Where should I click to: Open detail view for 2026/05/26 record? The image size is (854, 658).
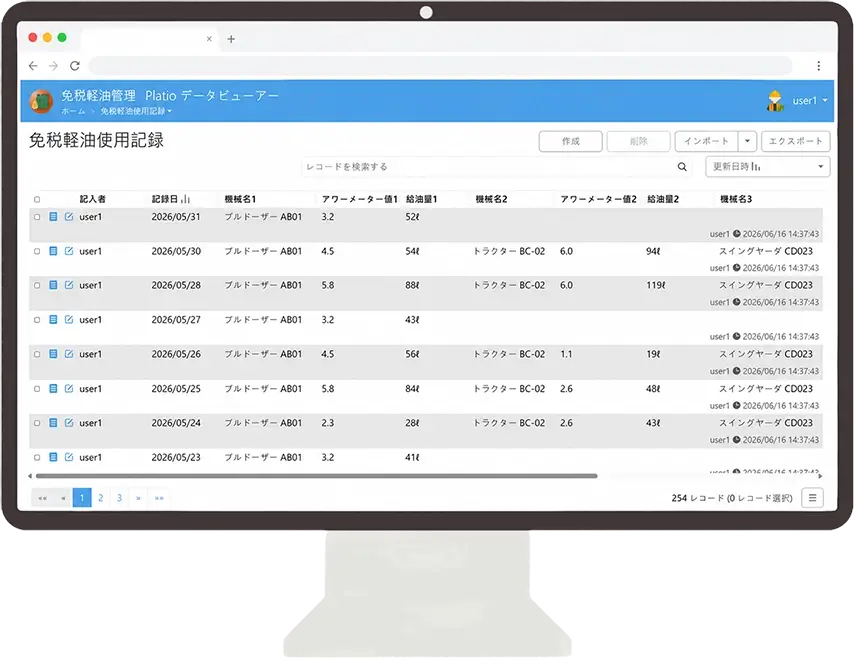coord(53,354)
